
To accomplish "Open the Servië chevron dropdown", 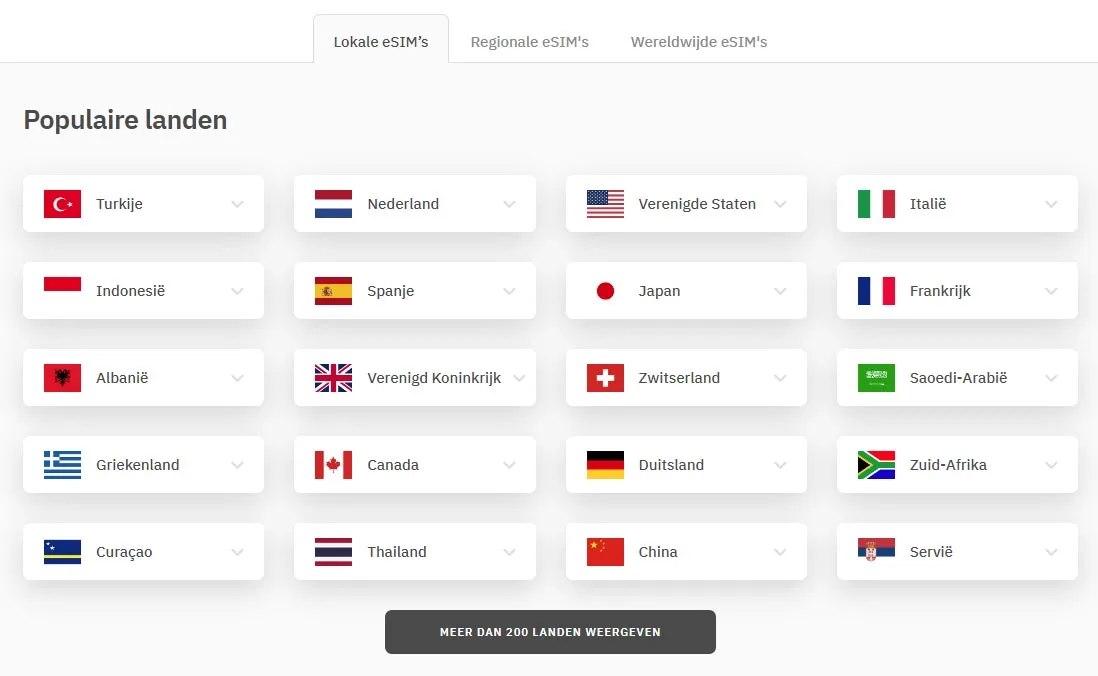I will 1051,552.
